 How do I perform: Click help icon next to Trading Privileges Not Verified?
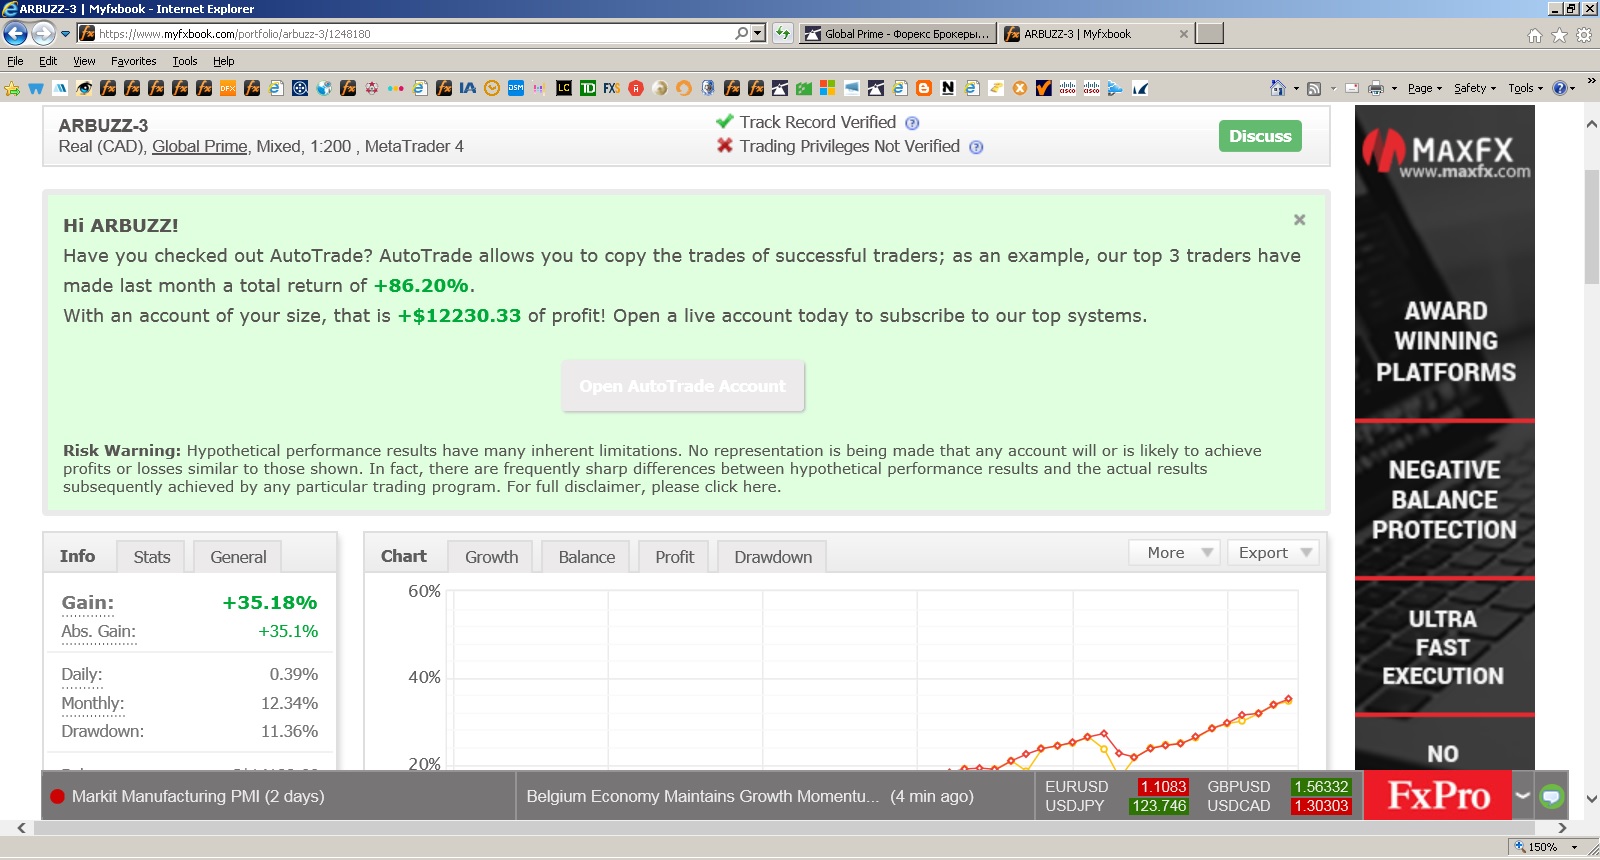click(x=976, y=147)
